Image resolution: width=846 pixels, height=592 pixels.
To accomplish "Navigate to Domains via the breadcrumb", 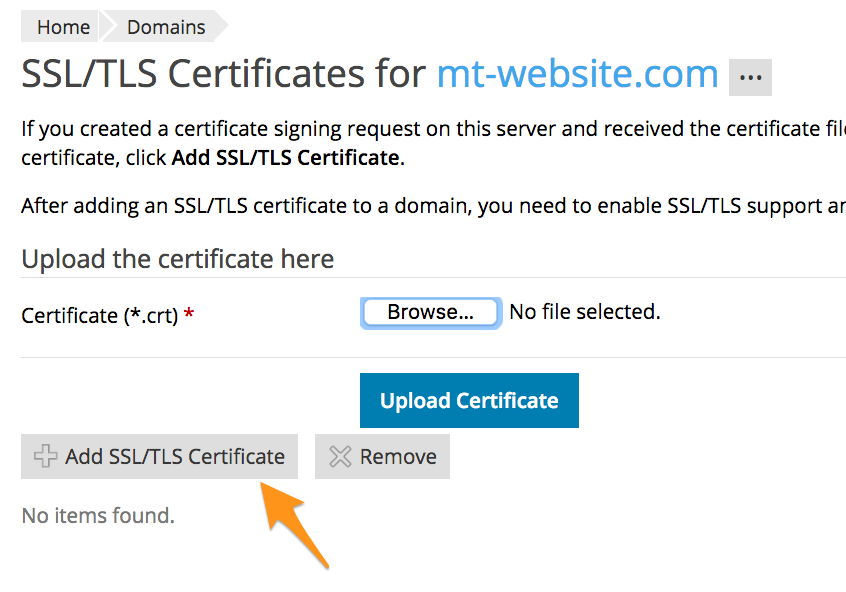I will [165, 26].
